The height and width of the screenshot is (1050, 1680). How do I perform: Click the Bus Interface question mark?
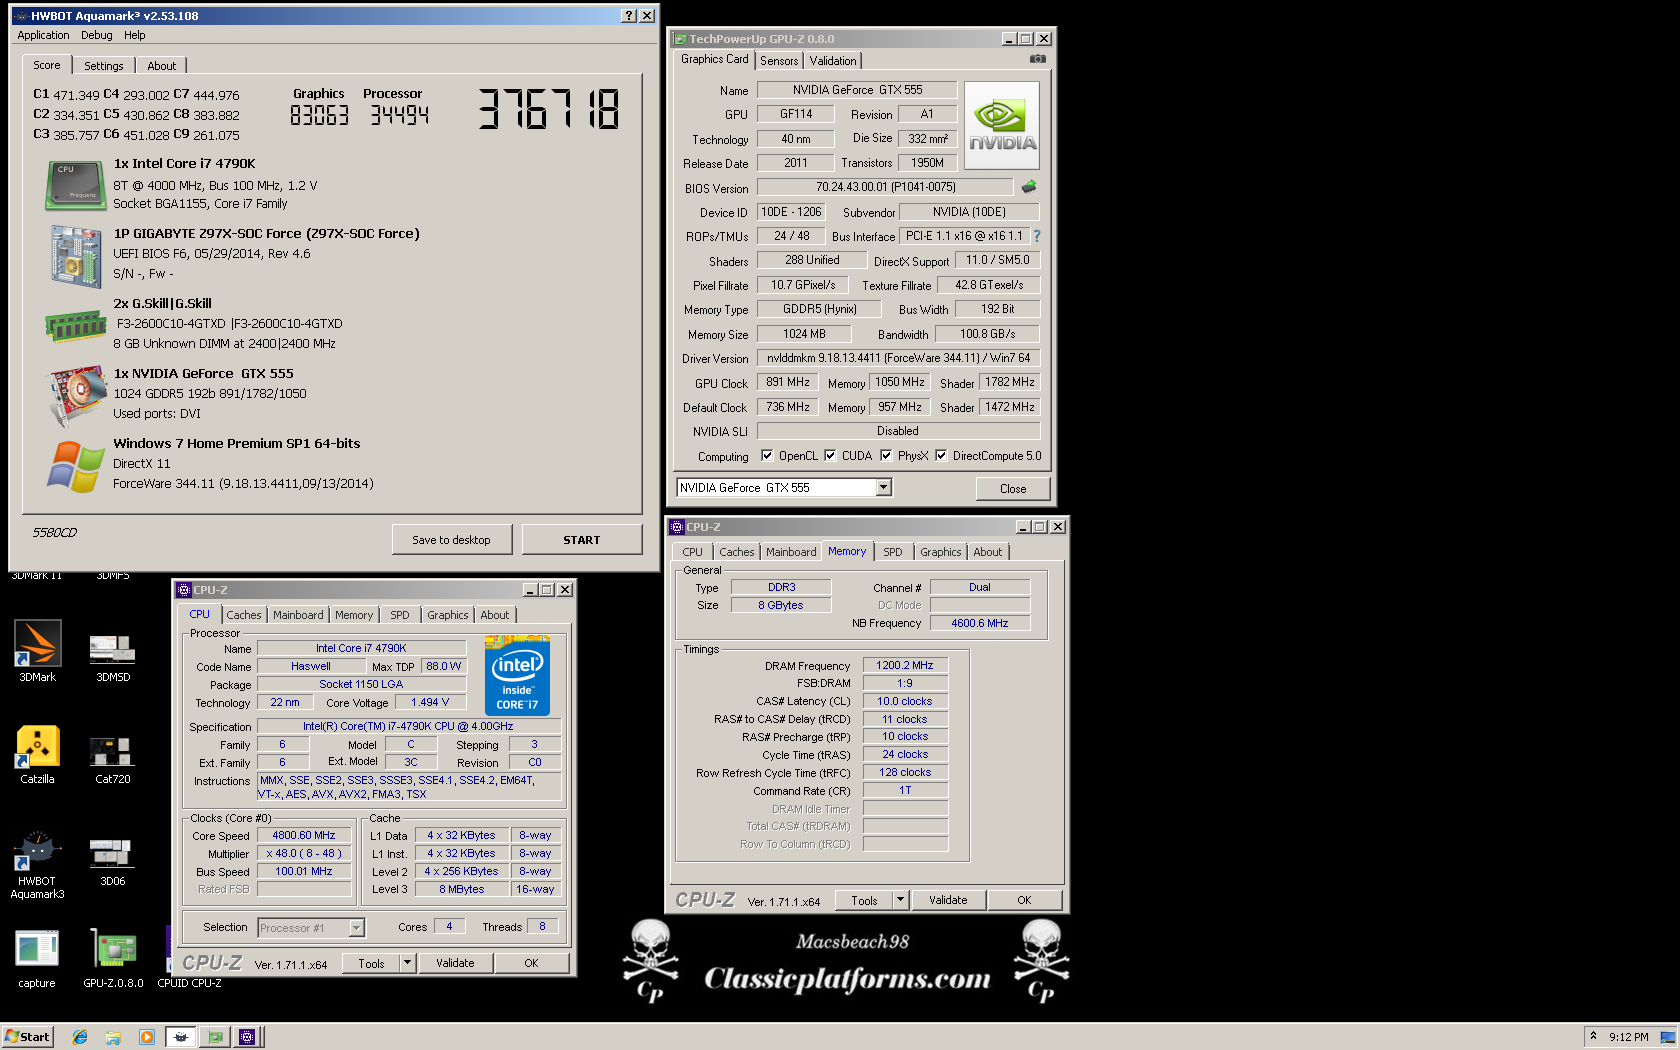(x=1037, y=236)
